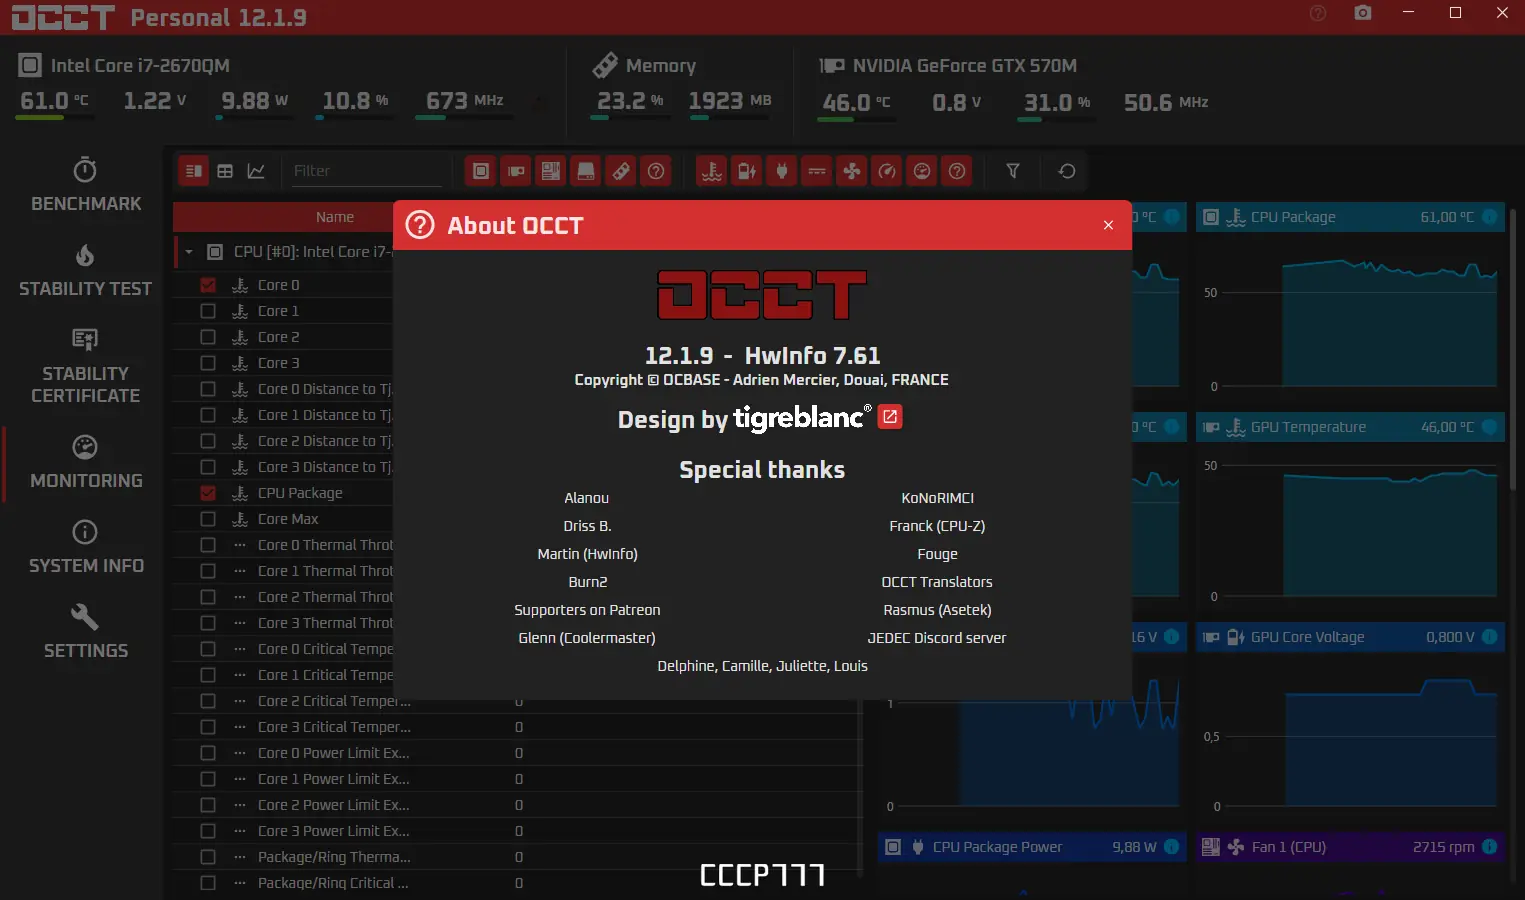Toggle the current sensor type filter
The image size is (1525, 900).
(x=817, y=171)
